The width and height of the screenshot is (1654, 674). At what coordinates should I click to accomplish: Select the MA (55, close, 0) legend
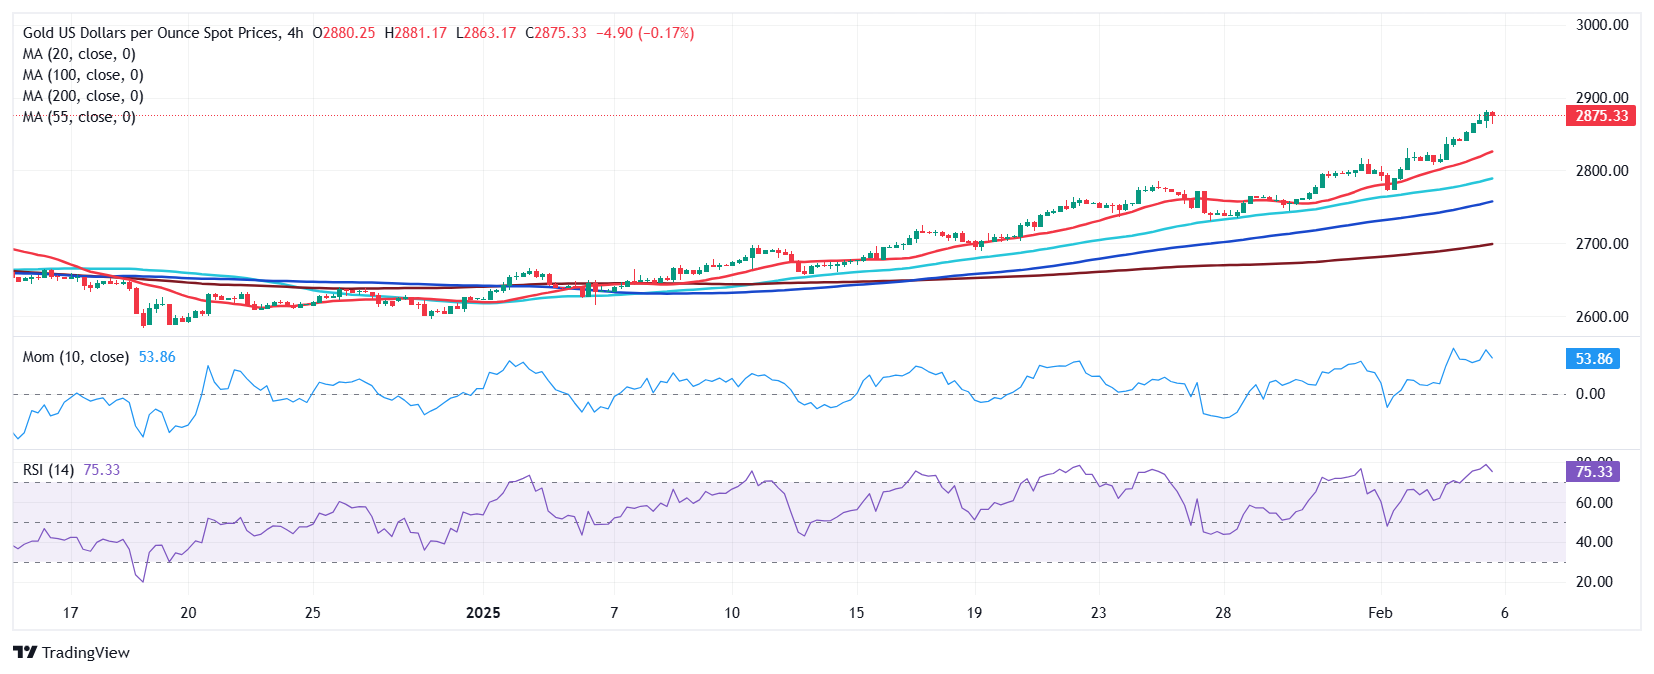point(79,117)
